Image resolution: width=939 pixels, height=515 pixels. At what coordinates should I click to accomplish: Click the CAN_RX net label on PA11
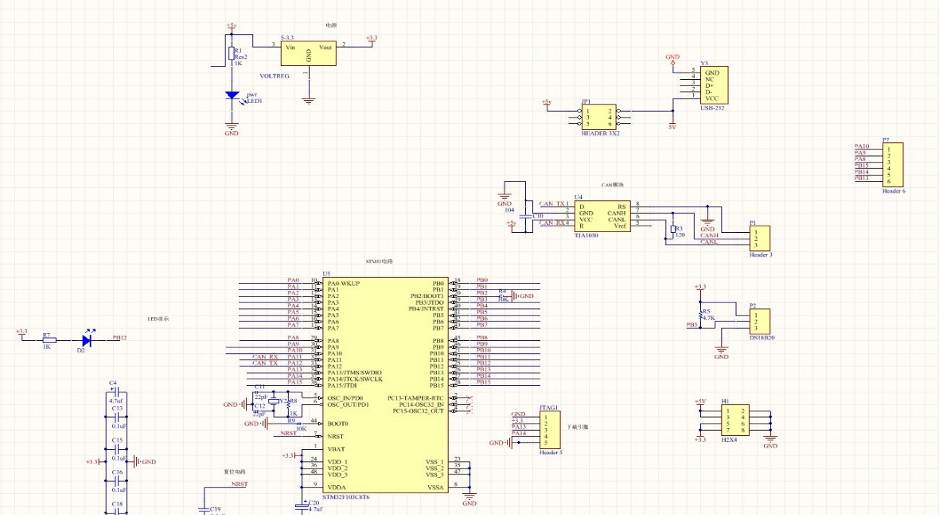click(265, 357)
